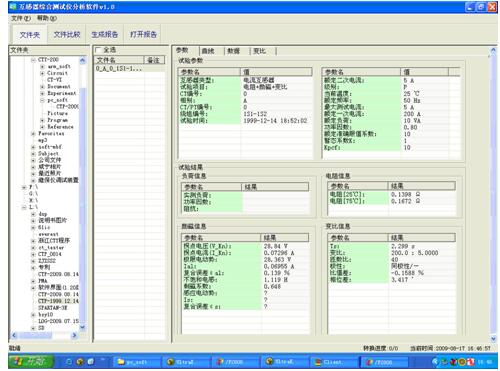500x371 pixels.
Task: Select the 变比 tab
Action: 259,51
